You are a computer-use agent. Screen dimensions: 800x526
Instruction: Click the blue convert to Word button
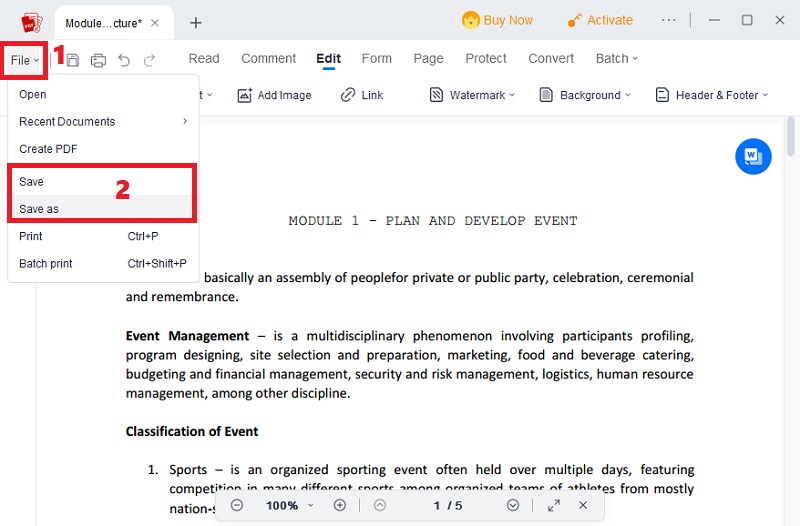[x=753, y=156]
